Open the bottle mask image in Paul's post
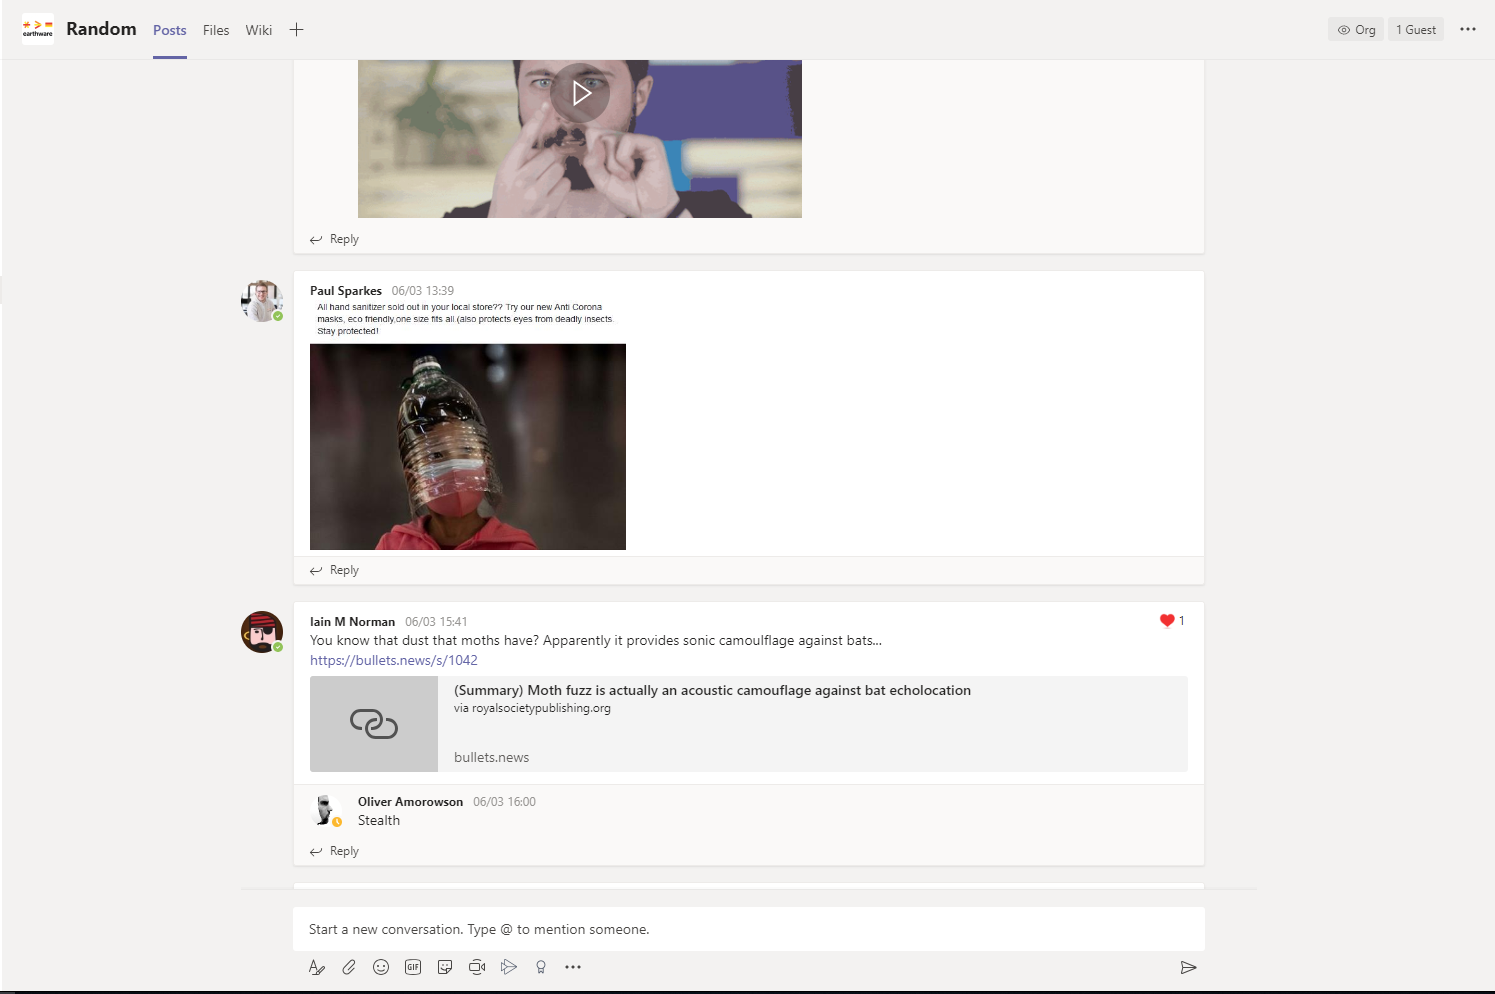The width and height of the screenshot is (1495, 994). [468, 447]
